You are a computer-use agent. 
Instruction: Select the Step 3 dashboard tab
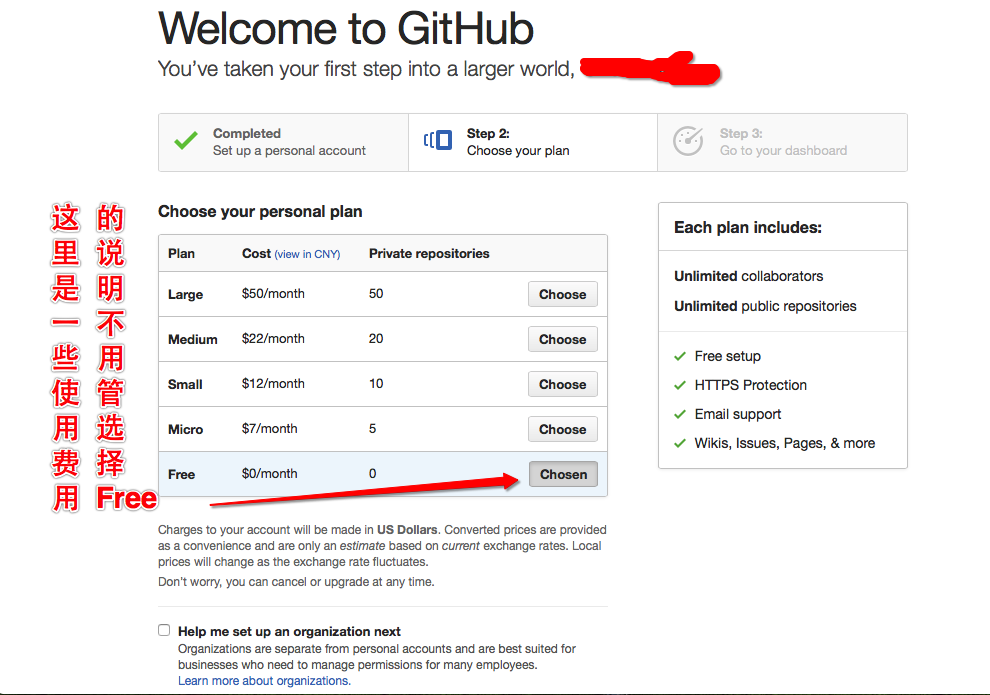pos(782,142)
